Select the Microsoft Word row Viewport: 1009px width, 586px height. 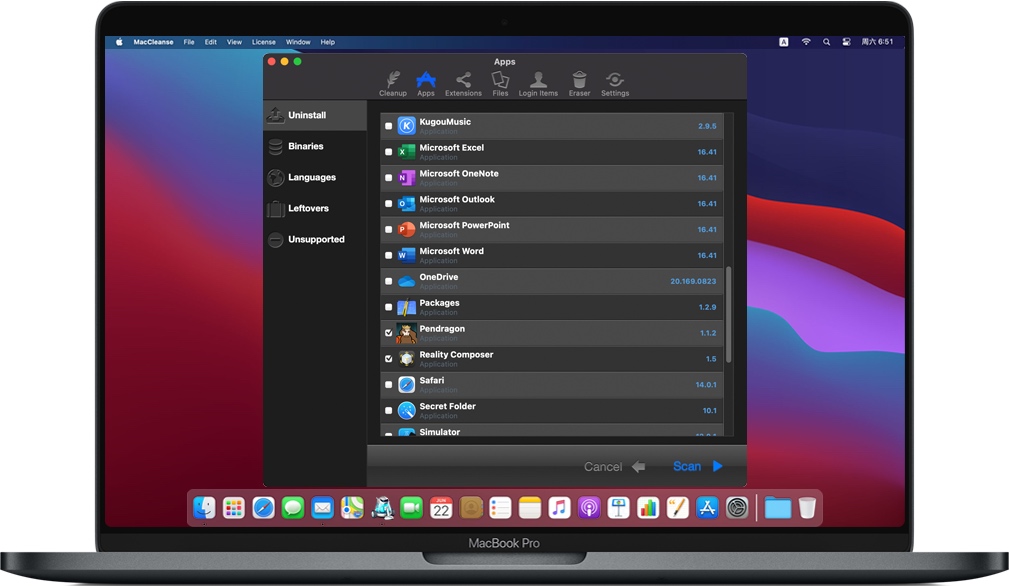point(550,255)
